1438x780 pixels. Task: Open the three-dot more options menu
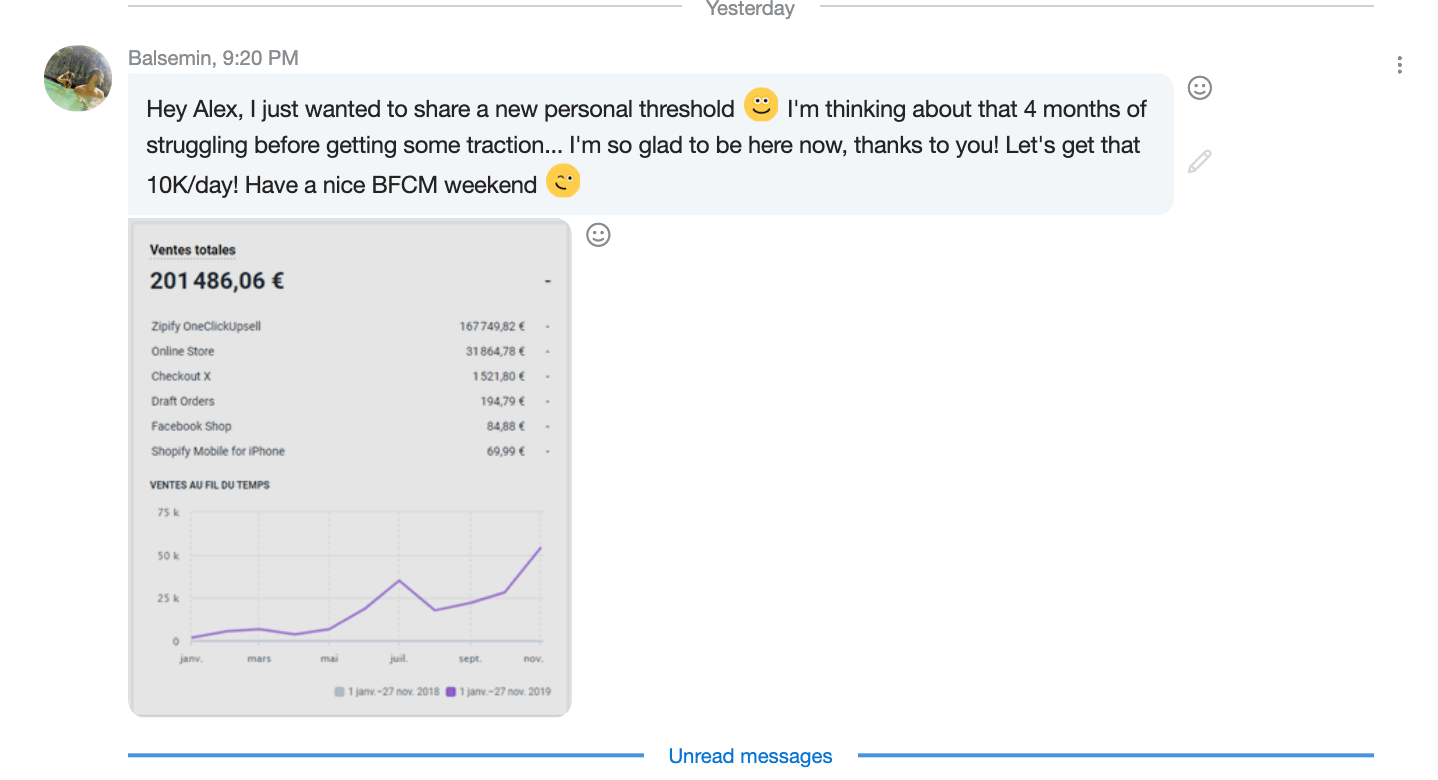coord(1399,65)
